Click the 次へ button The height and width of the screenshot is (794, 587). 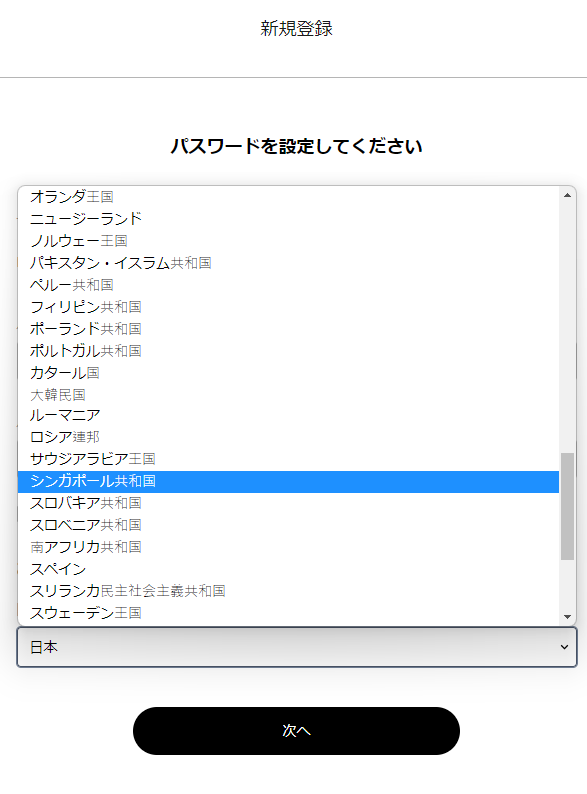(x=296, y=731)
